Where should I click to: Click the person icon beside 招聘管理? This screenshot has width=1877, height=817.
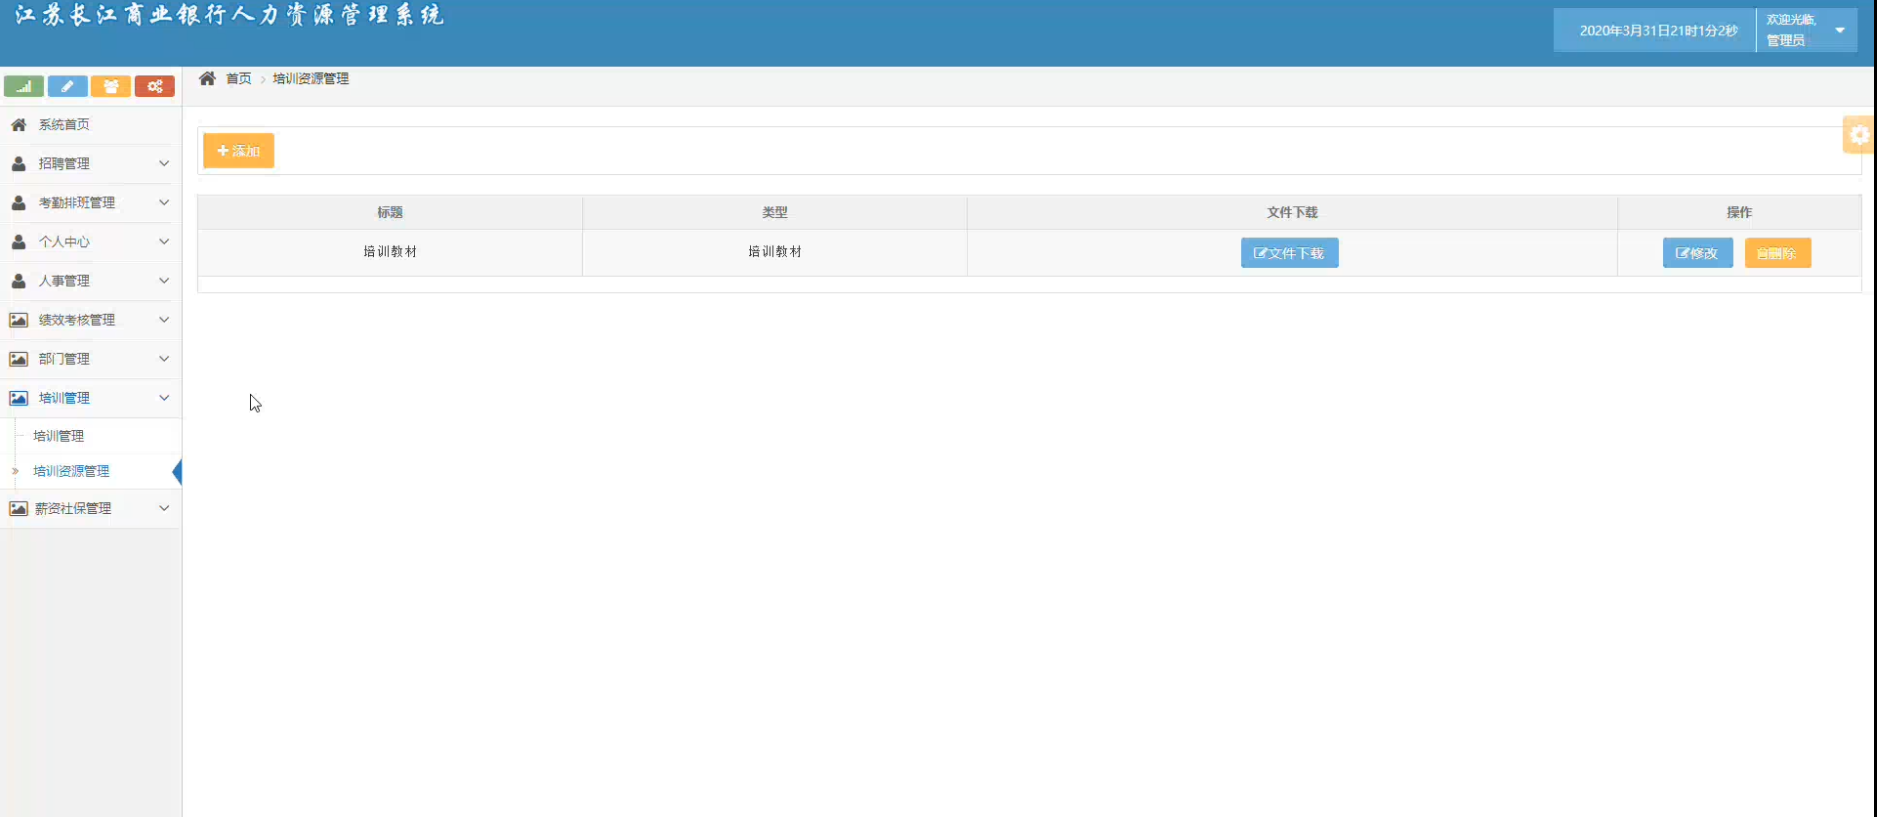[18, 163]
